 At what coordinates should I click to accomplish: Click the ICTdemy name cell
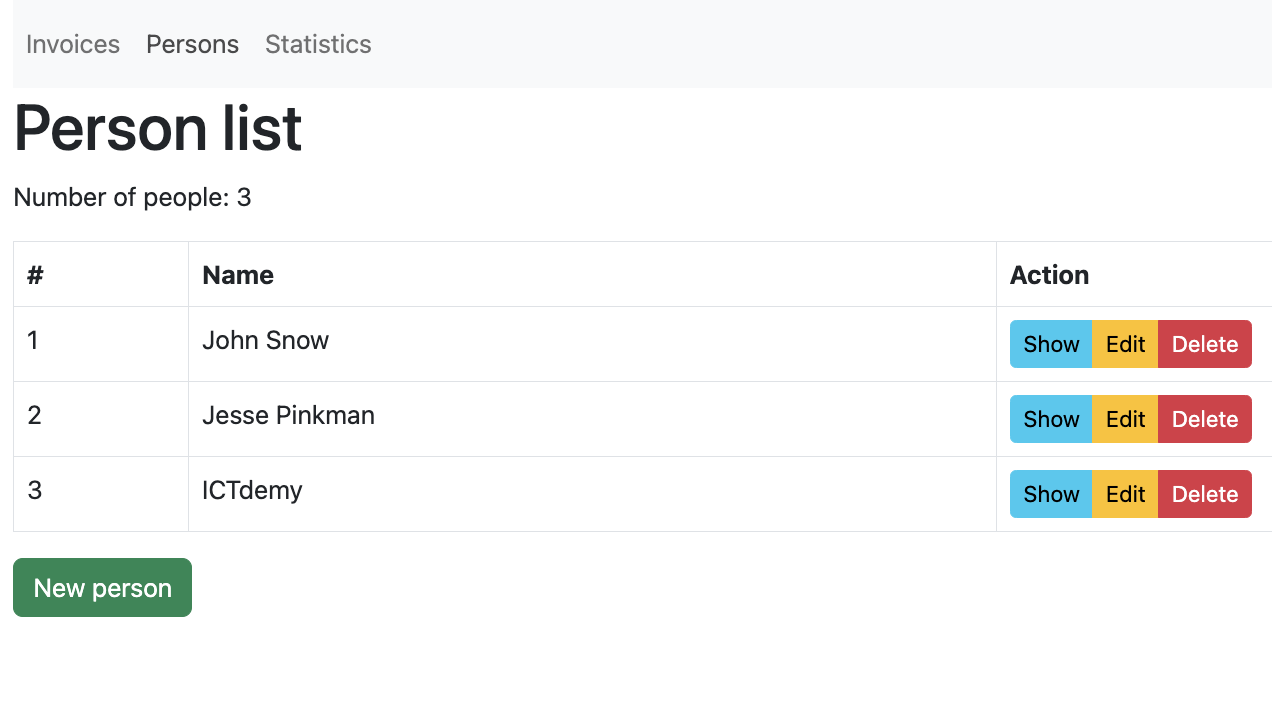(x=252, y=491)
